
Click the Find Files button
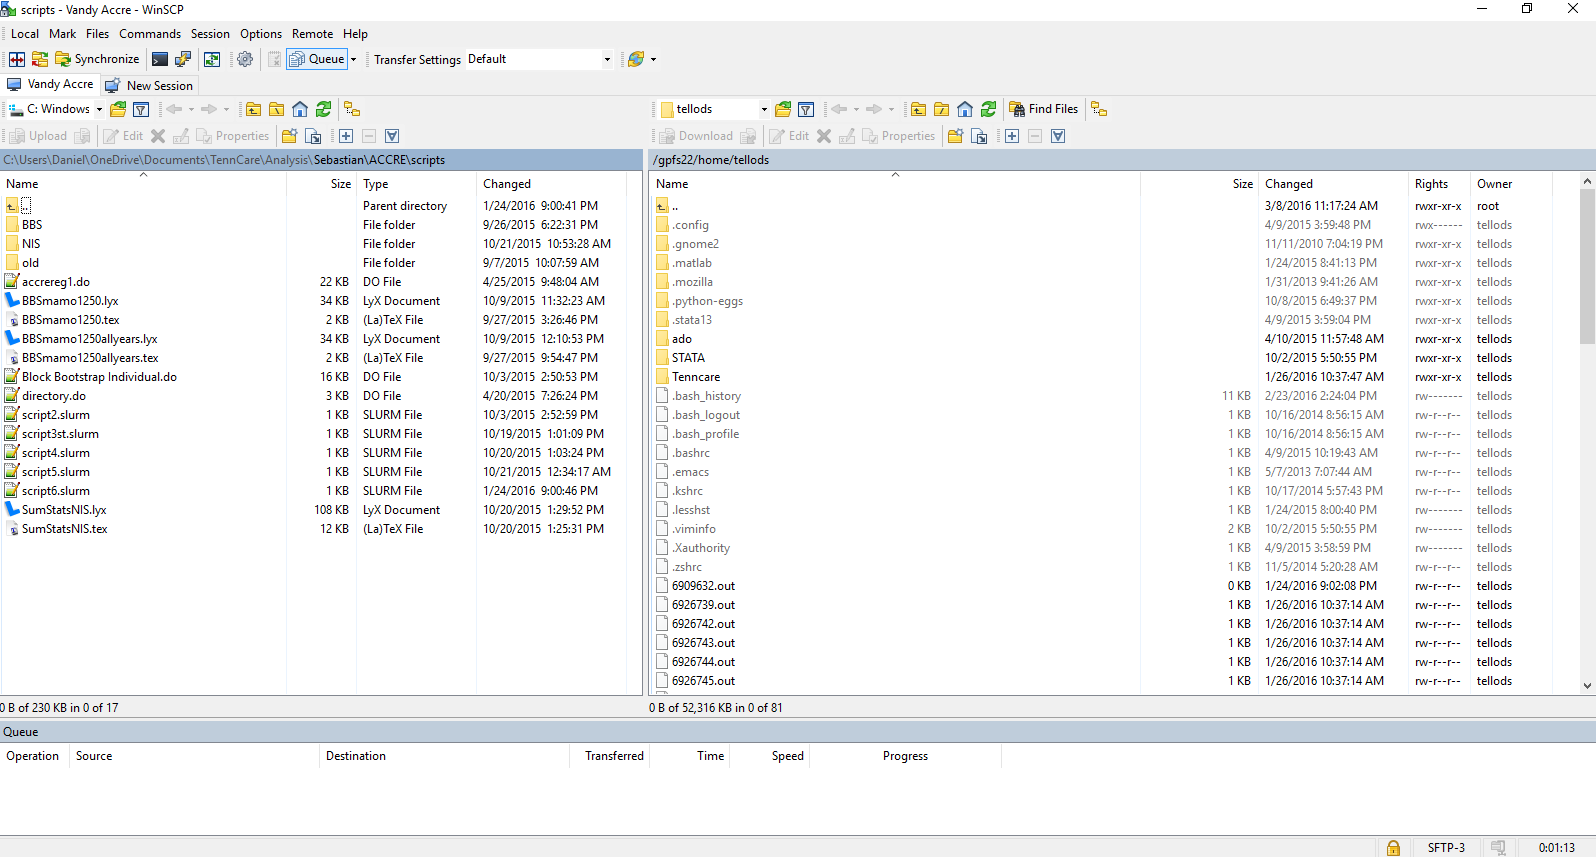coord(1043,109)
